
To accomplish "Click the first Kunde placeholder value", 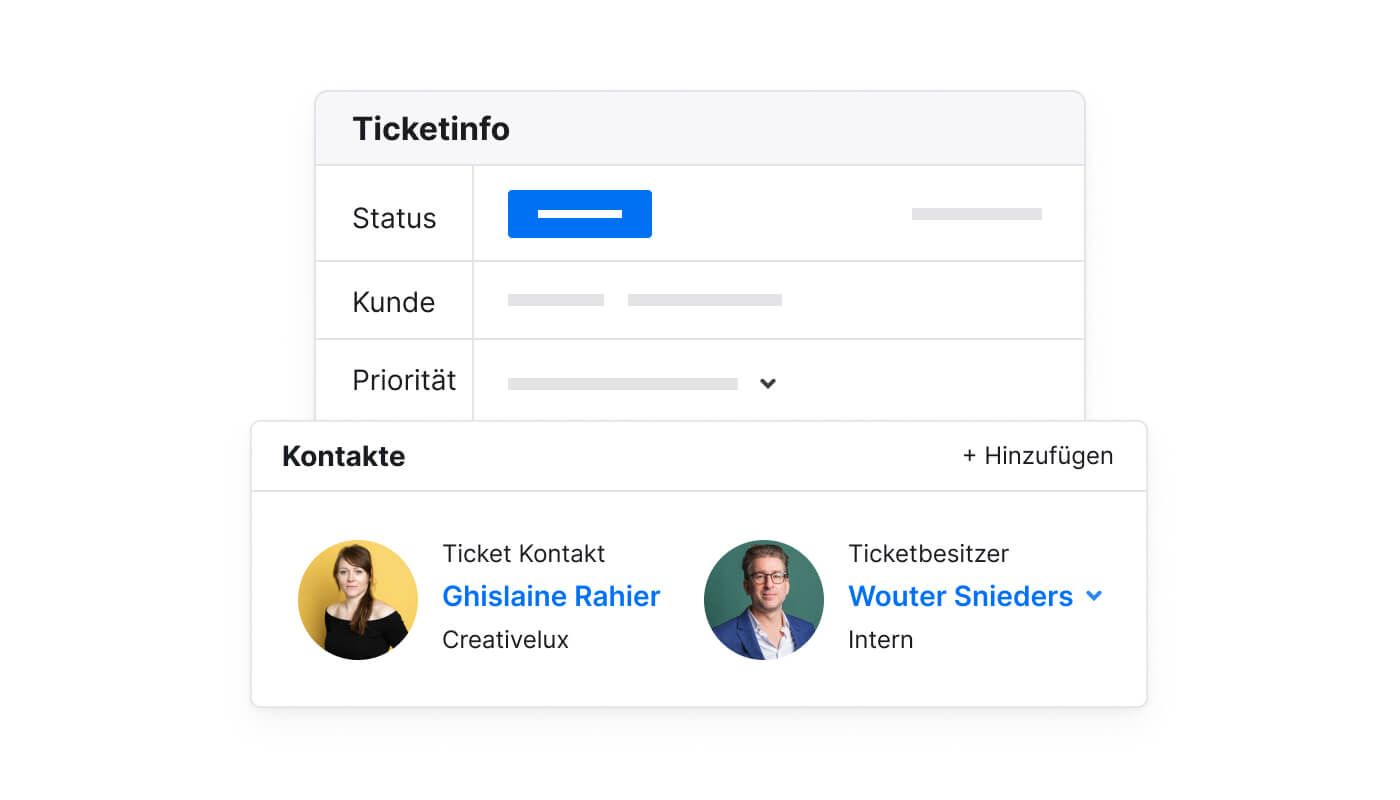I will tap(556, 300).
